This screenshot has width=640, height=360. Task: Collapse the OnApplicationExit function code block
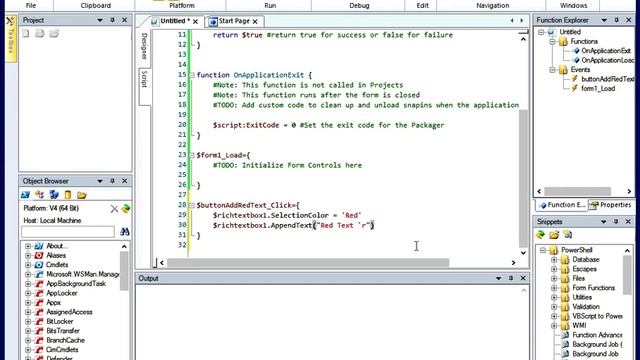click(192, 75)
